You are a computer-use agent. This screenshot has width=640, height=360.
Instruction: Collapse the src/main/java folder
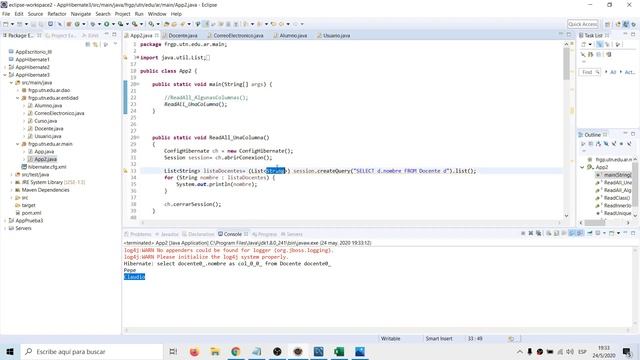[x=11, y=82]
